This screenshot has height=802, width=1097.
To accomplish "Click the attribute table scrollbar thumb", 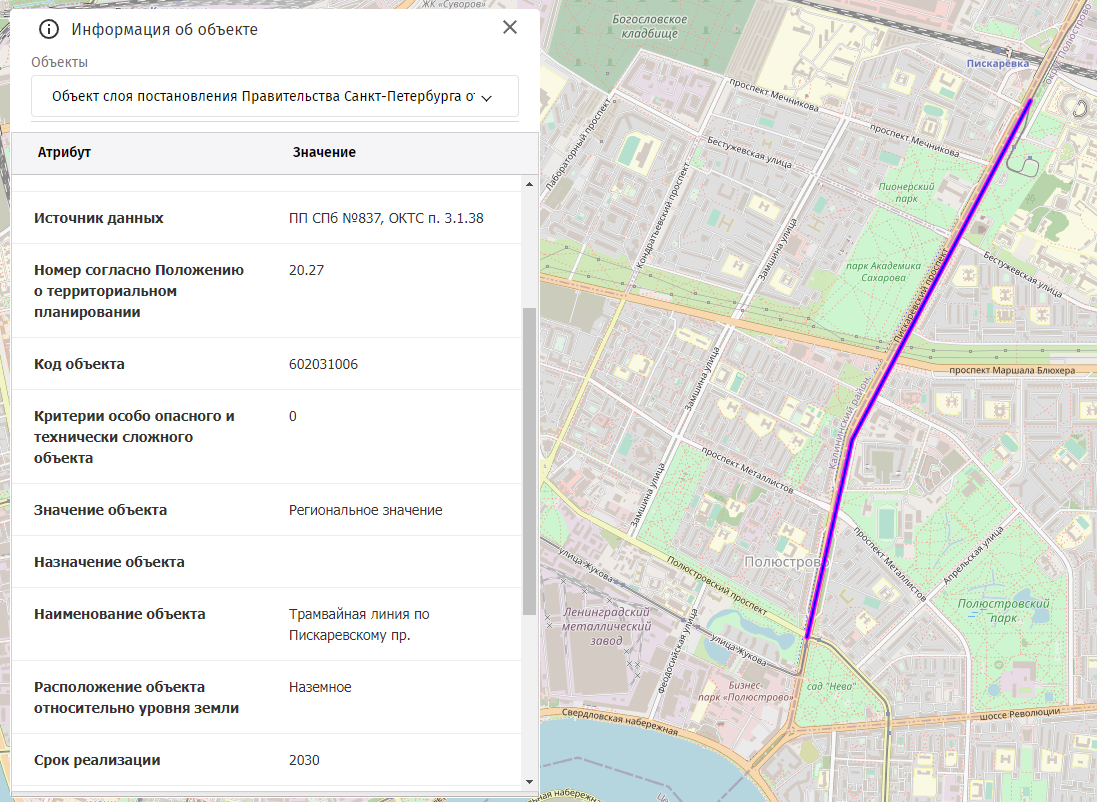I will coord(529,460).
